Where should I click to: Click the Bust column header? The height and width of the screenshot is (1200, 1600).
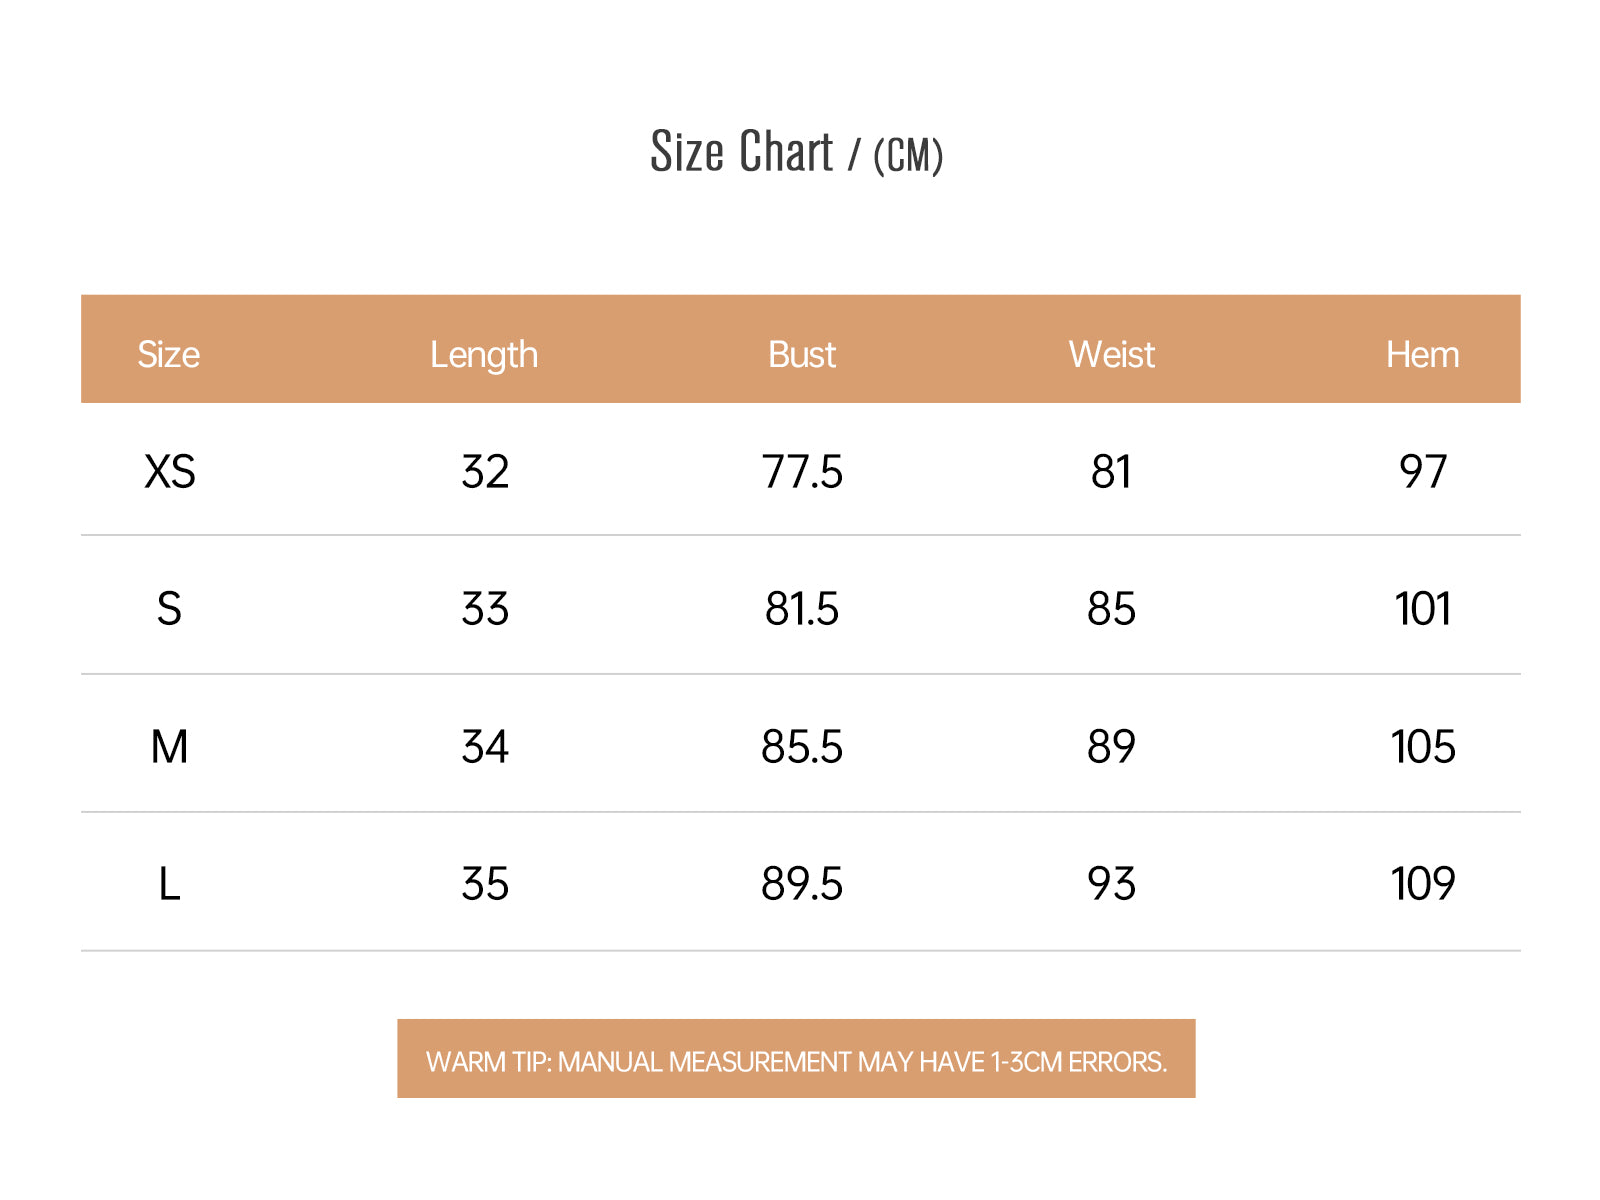tap(802, 354)
